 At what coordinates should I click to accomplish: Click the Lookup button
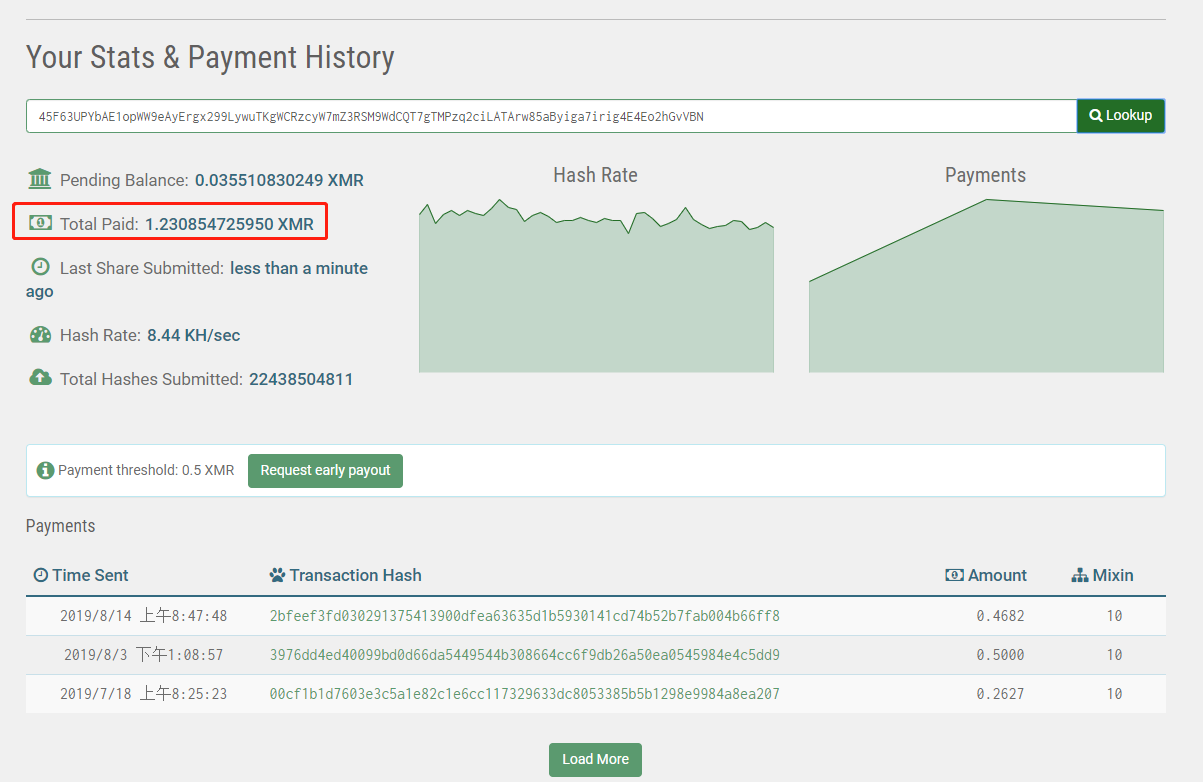point(1120,116)
